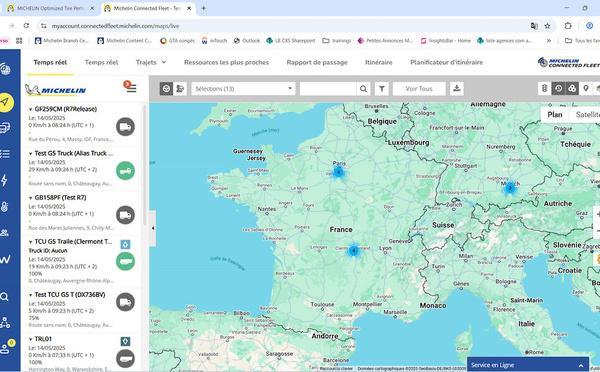The width and height of the screenshot is (600, 372).
Task: Open Rapport de passage tab
Action: coord(317,62)
